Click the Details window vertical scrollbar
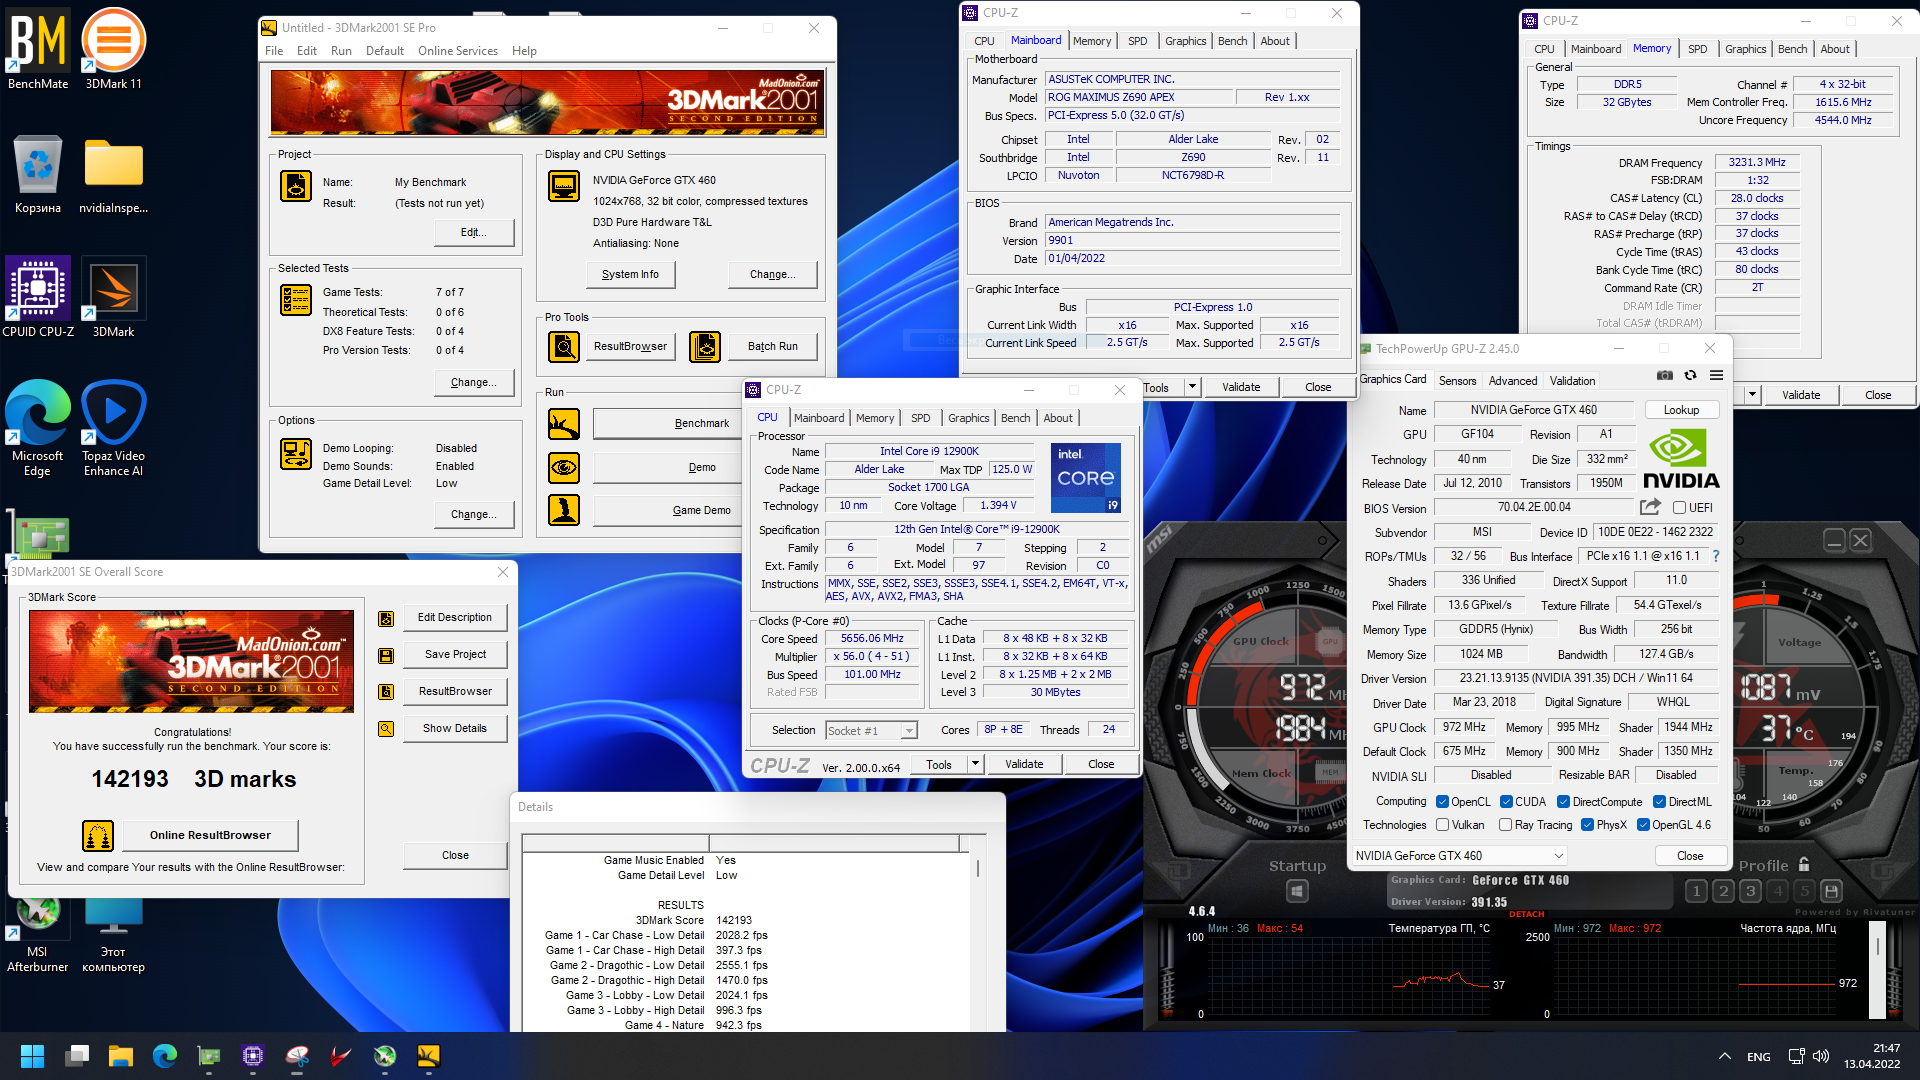 point(978,935)
